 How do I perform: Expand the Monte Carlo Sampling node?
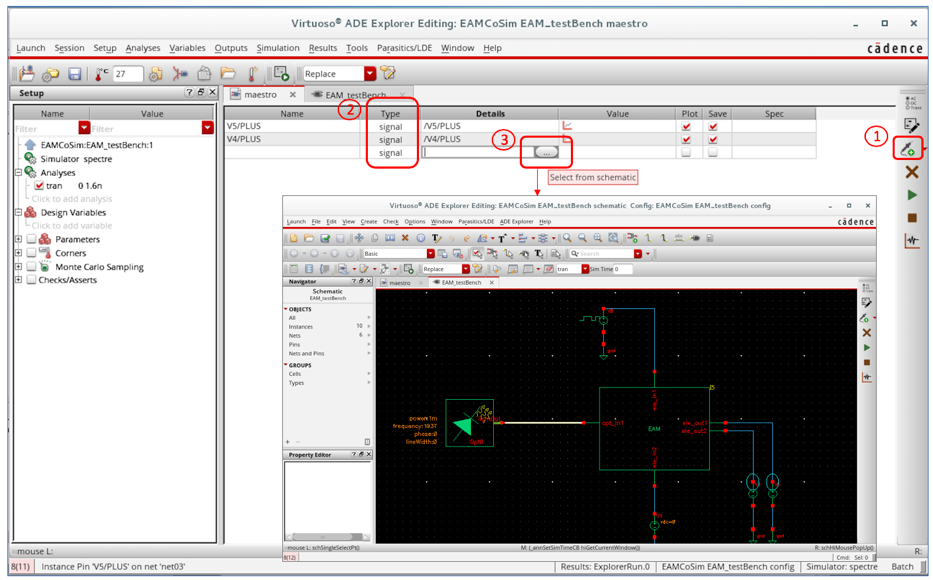(18, 267)
